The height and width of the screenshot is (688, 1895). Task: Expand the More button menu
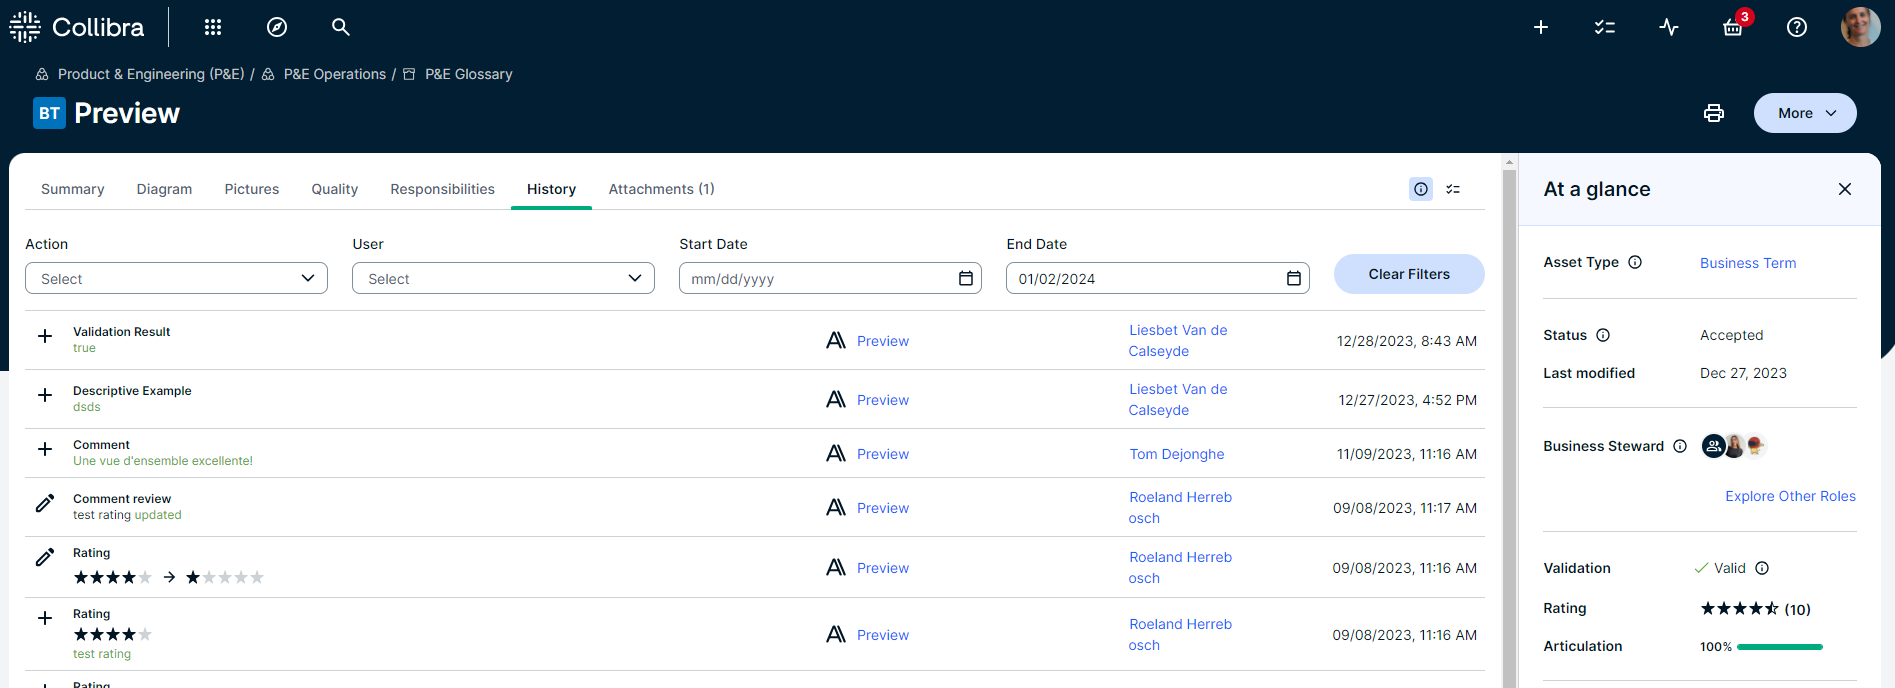1805,113
